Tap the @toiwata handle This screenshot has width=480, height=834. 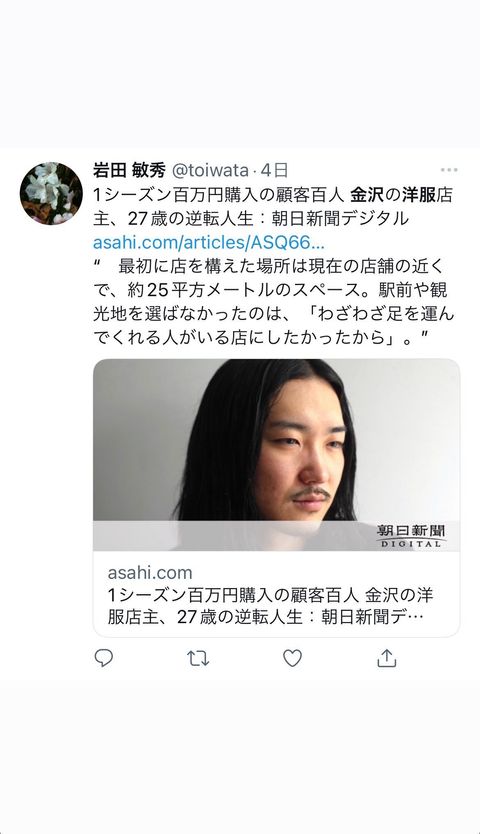[x=210, y=170]
